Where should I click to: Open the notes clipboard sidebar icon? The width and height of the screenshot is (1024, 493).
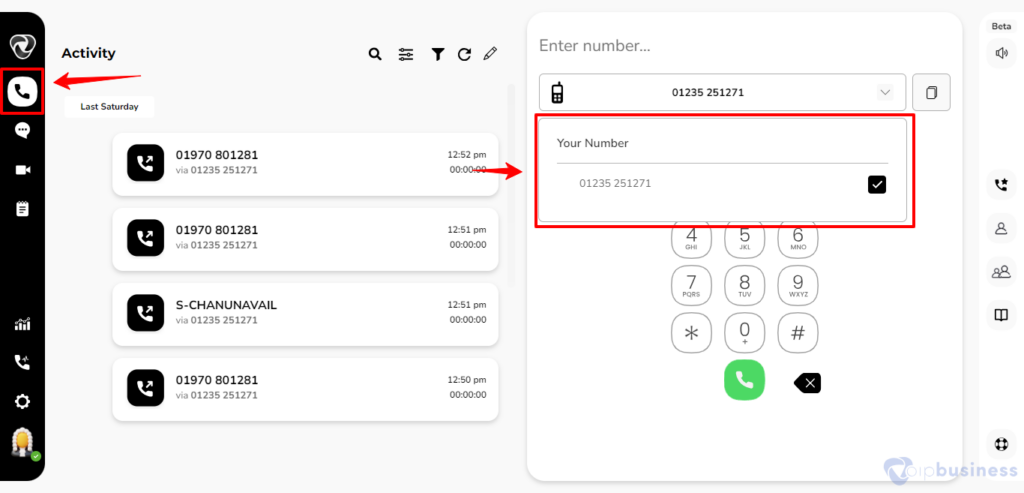(22, 209)
